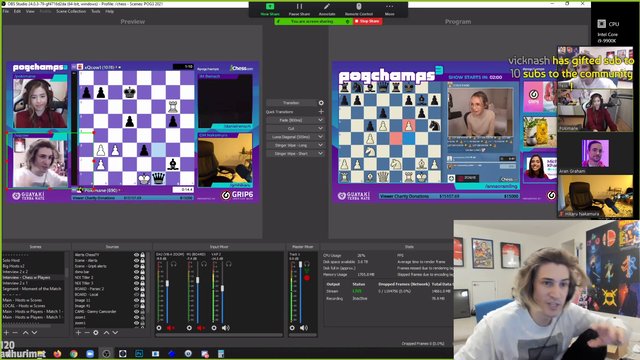Unlock the NDI Titler 3 source

click(x=142, y=283)
